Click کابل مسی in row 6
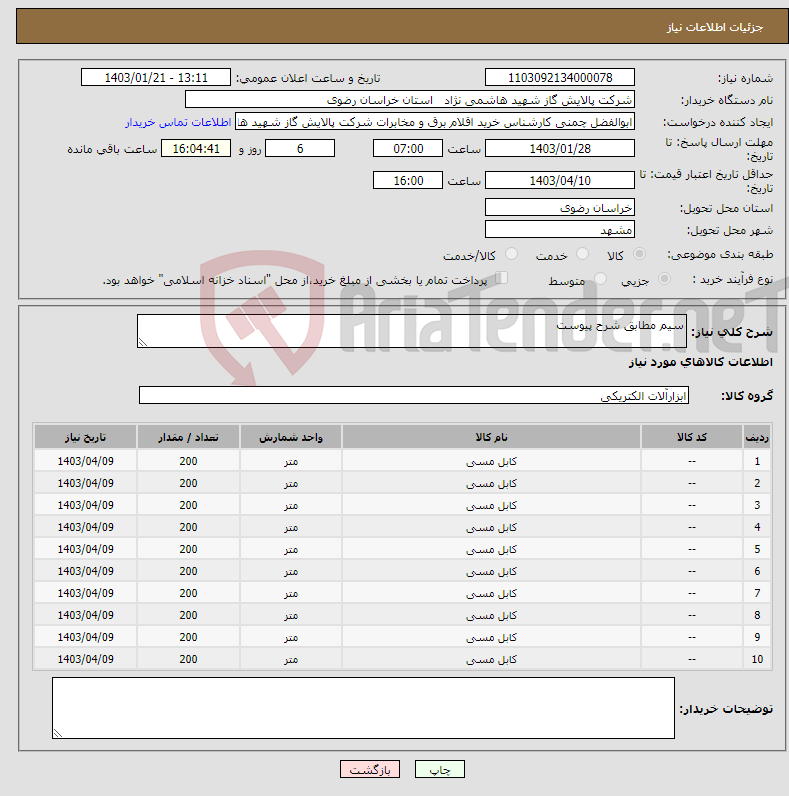 coord(491,571)
